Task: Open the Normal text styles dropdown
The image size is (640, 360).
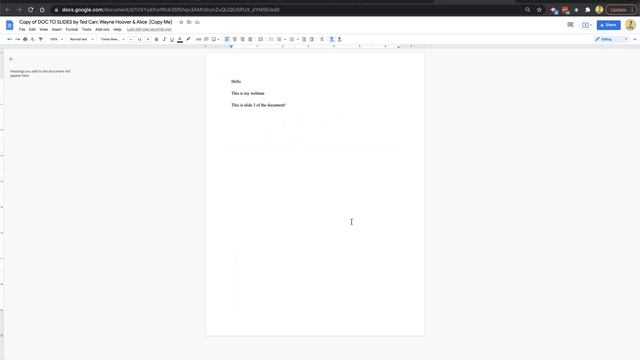Action: (81, 39)
